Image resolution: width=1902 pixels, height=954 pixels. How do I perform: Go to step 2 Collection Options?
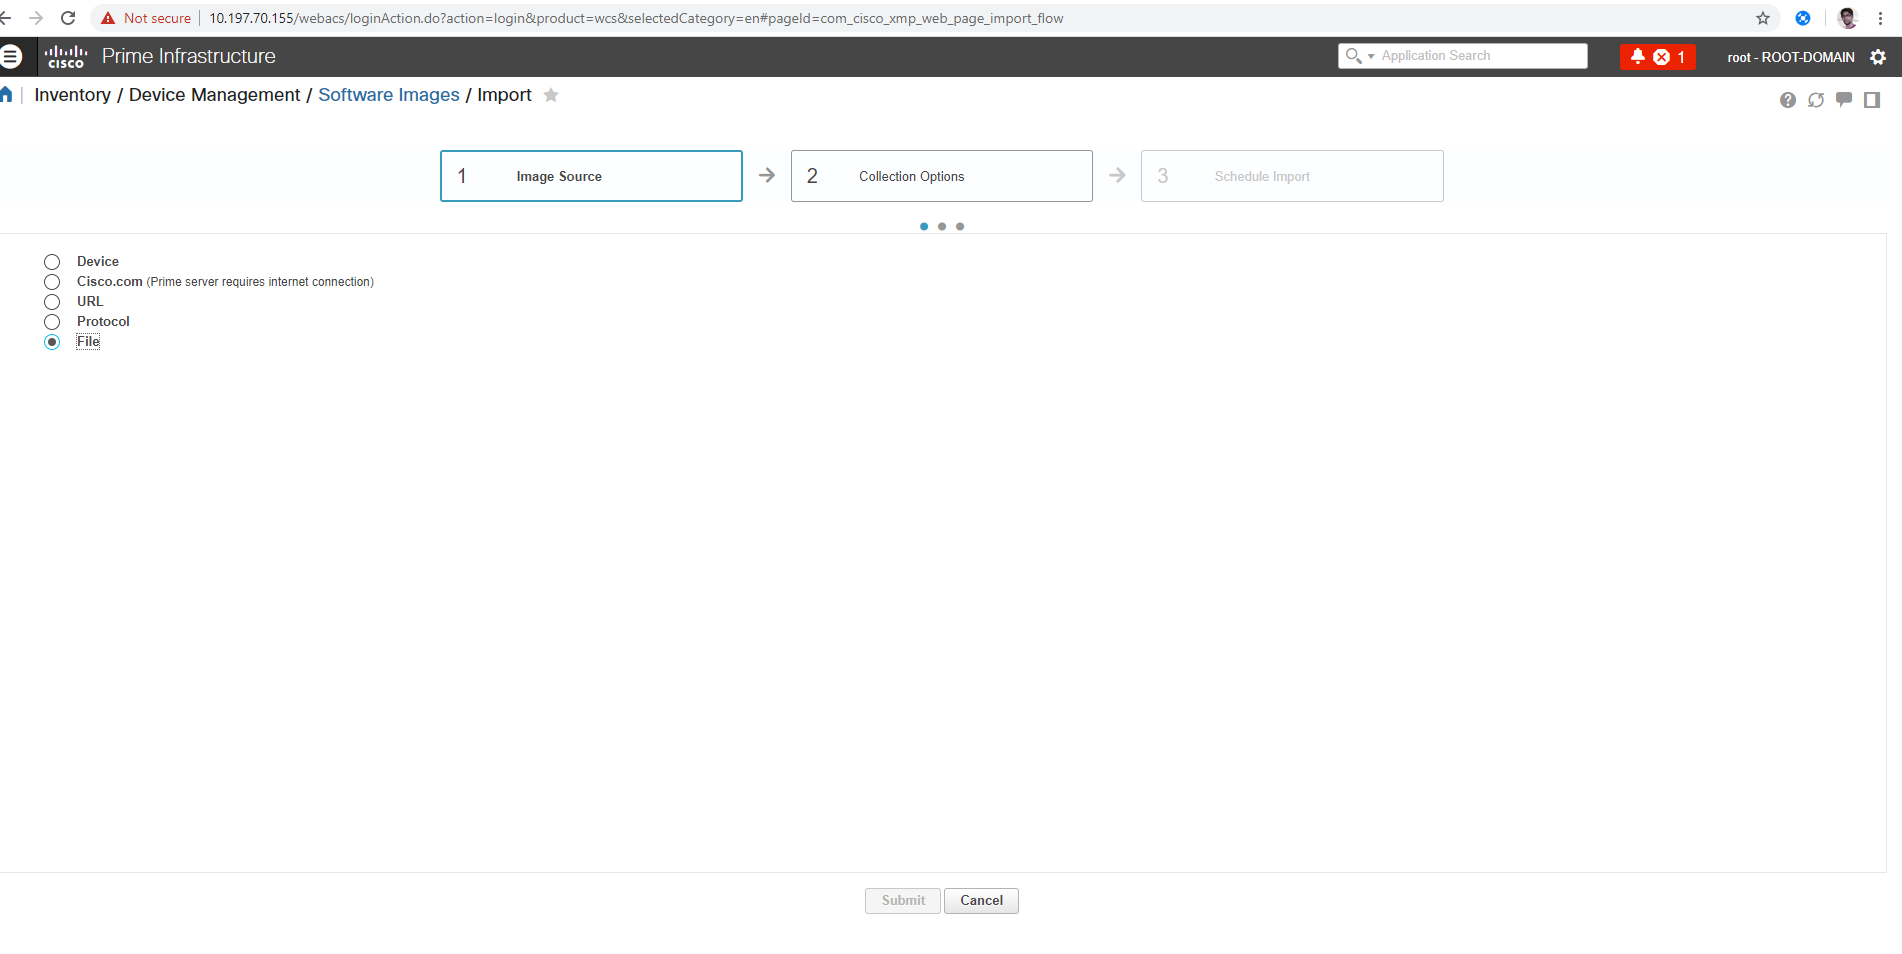tap(941, 176)
